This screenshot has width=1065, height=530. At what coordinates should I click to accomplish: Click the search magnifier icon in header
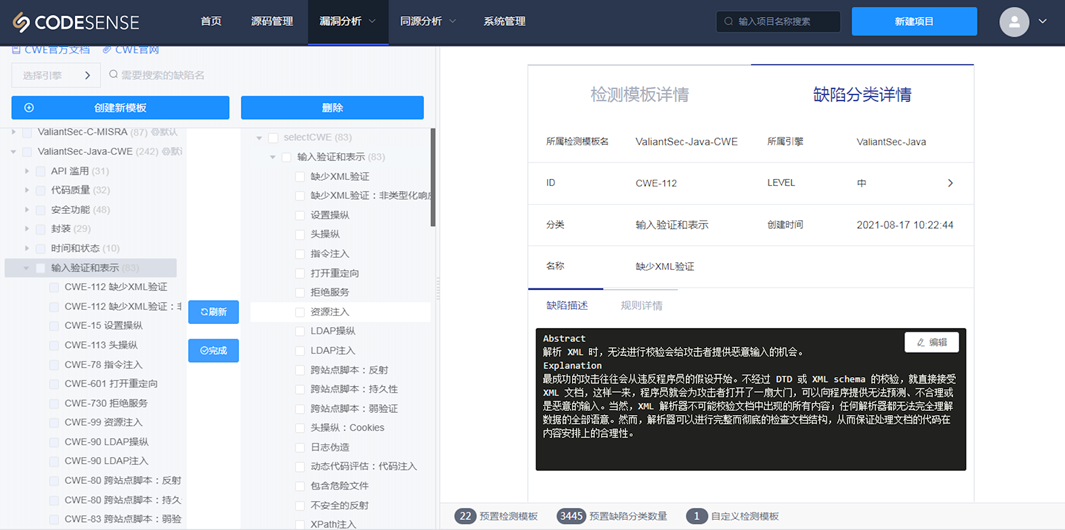point(729,22)
